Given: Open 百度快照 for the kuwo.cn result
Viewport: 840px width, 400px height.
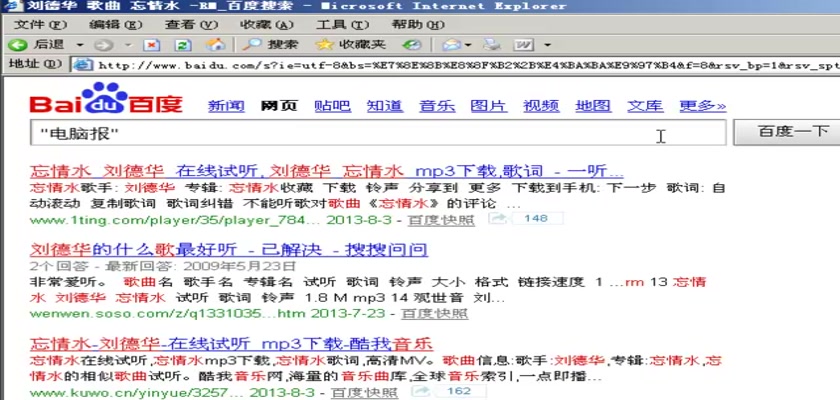Looking at the screenshot, I should click(x=364, y=392).
